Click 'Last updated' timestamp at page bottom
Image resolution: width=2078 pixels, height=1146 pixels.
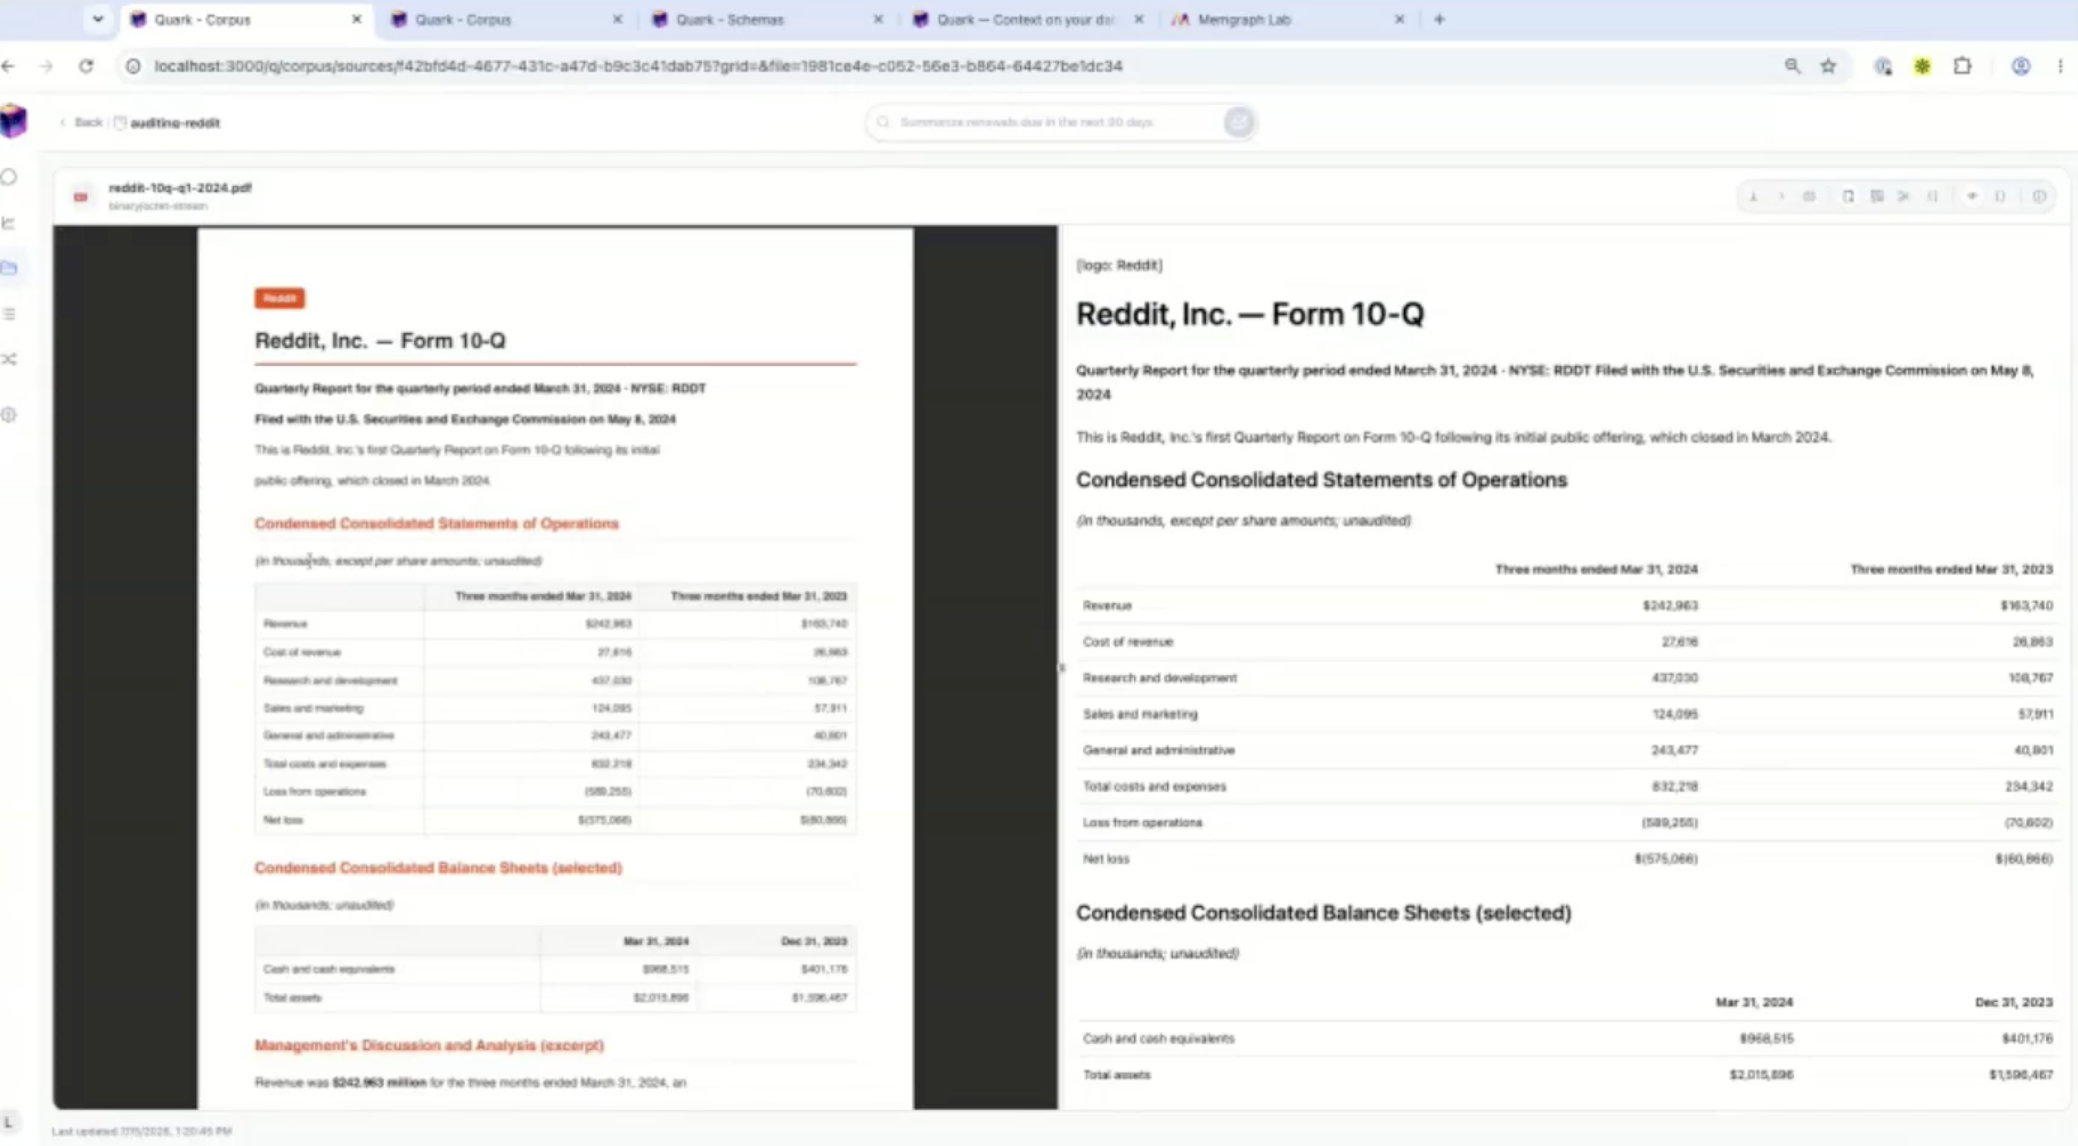(x=141, y=1131)
